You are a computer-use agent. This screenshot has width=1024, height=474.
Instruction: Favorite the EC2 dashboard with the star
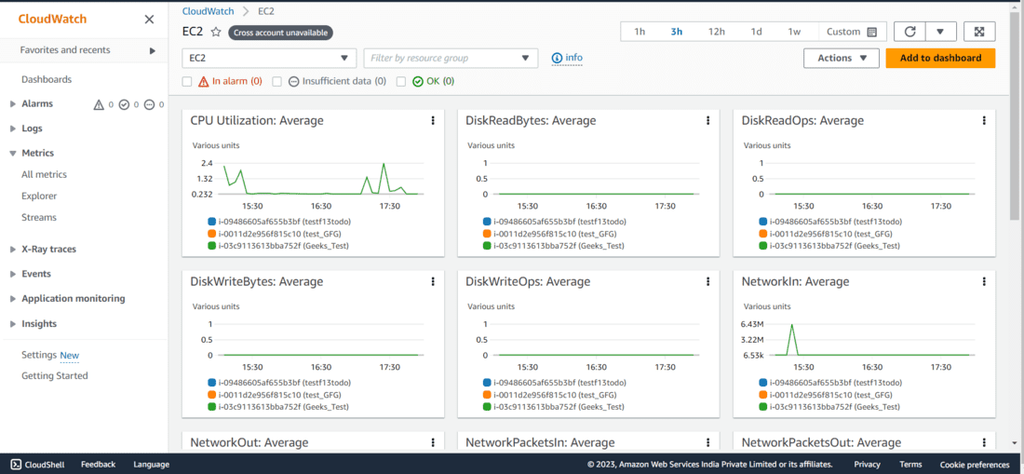(x=216, y=32)
